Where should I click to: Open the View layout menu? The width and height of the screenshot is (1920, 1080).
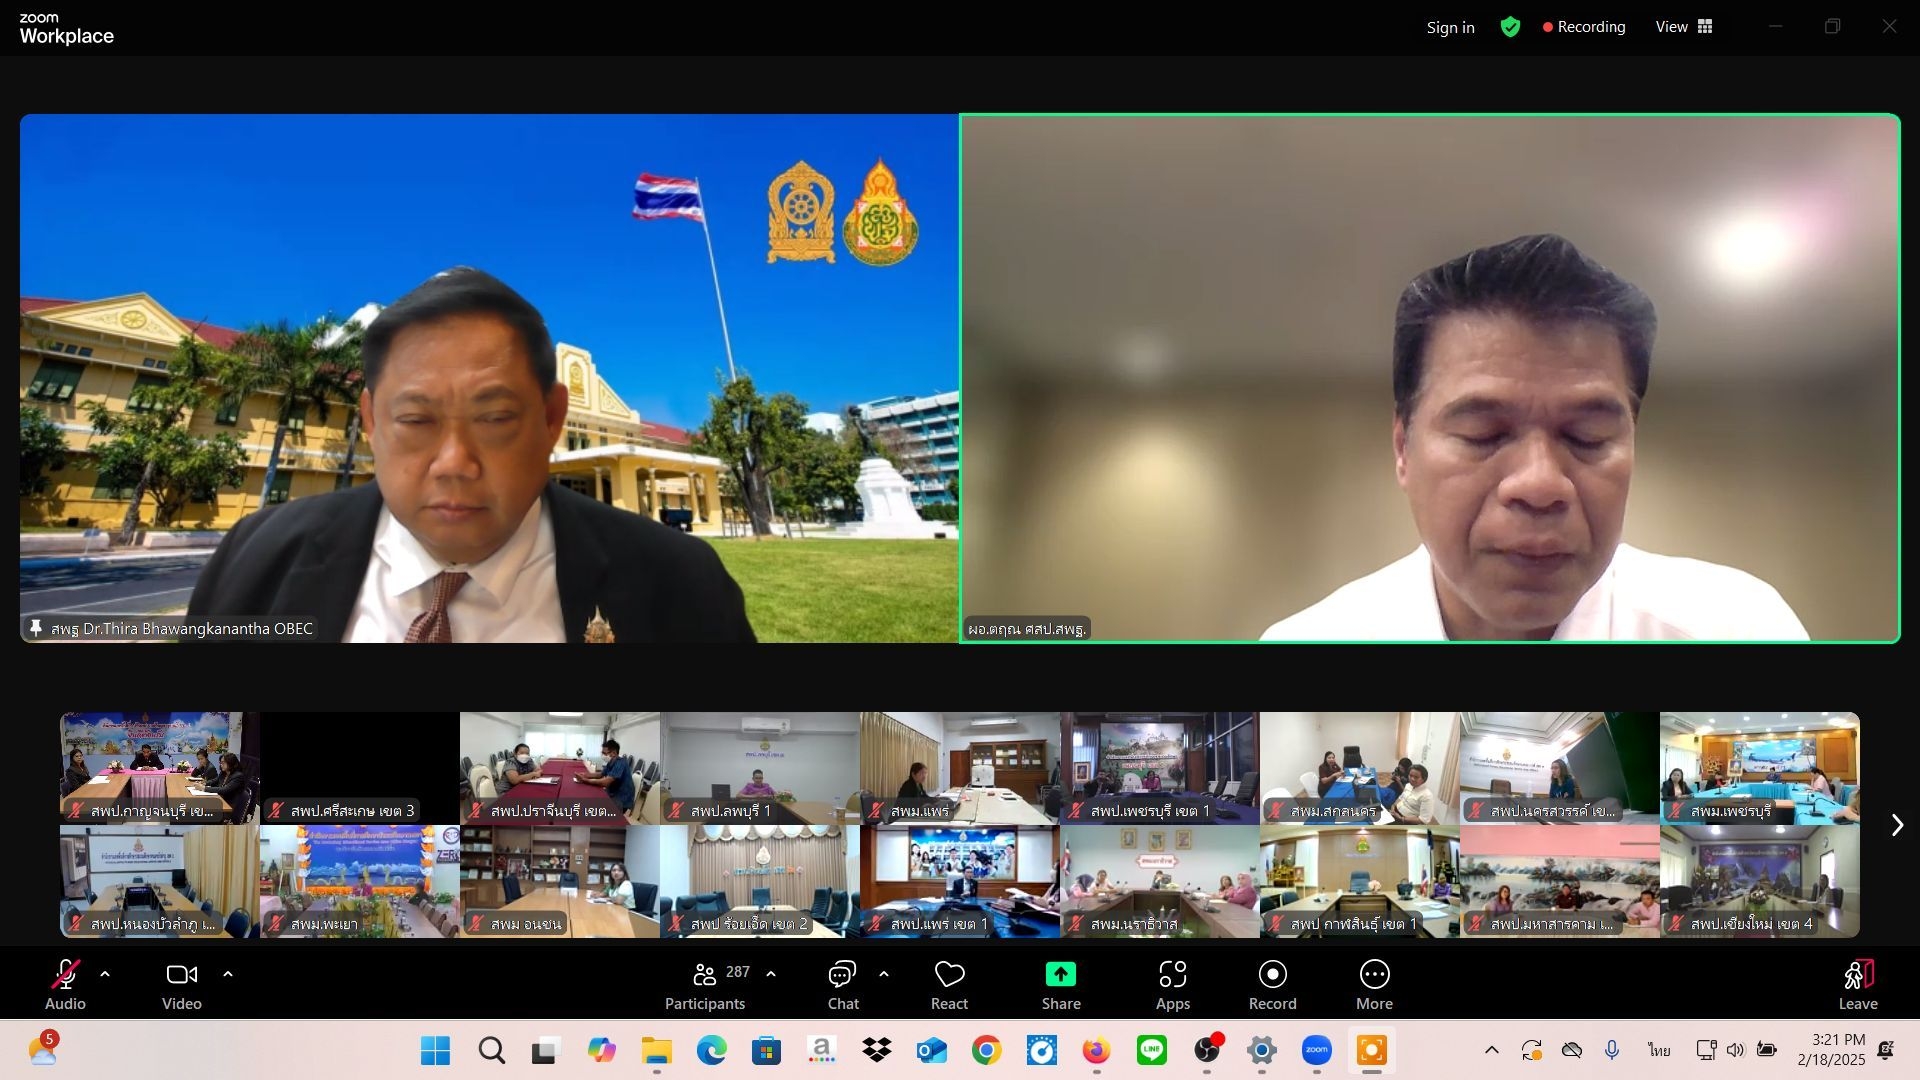1684,27
